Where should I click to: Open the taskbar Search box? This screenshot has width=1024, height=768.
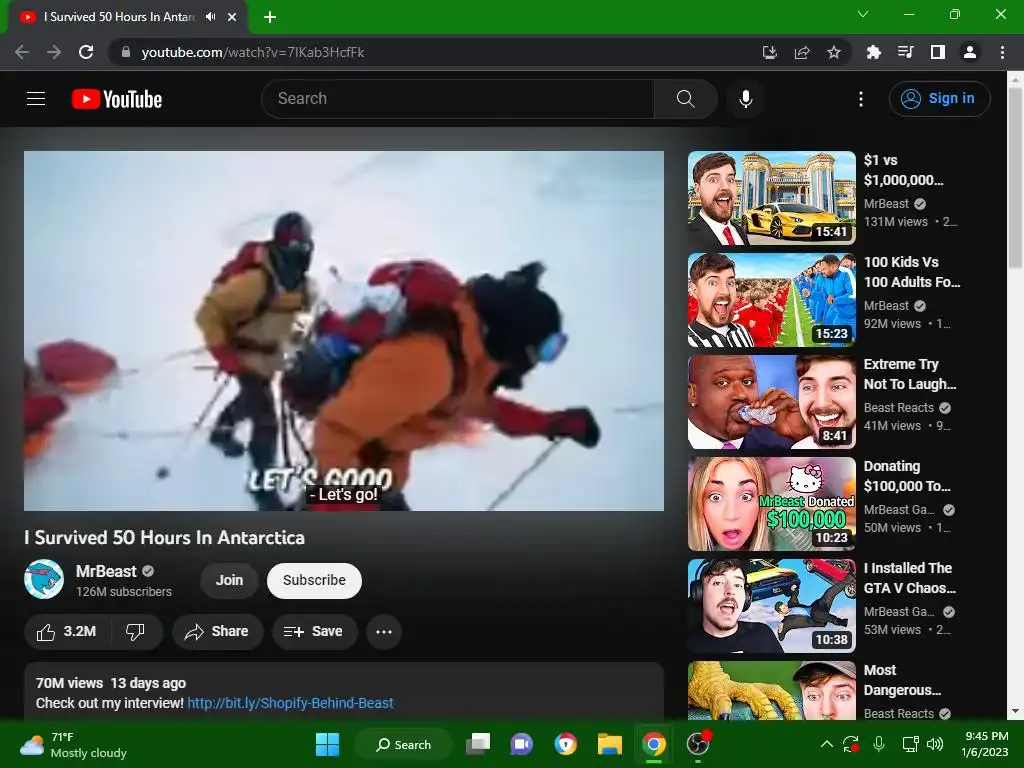click(403, 744)
